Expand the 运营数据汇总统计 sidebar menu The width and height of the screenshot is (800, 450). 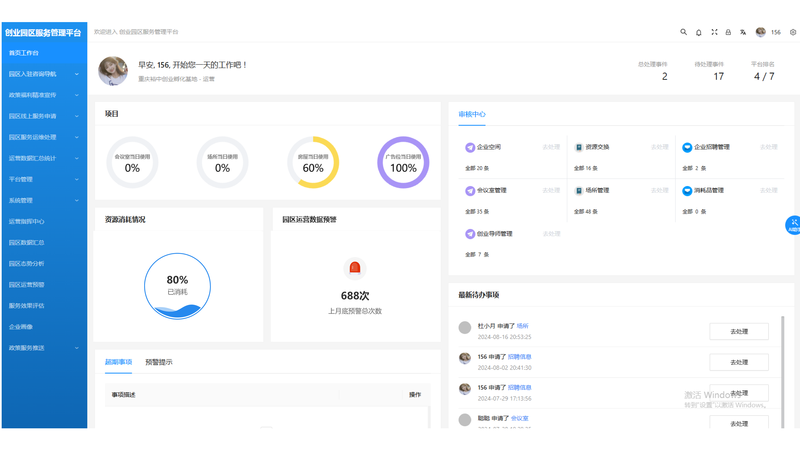click(44, 158)
